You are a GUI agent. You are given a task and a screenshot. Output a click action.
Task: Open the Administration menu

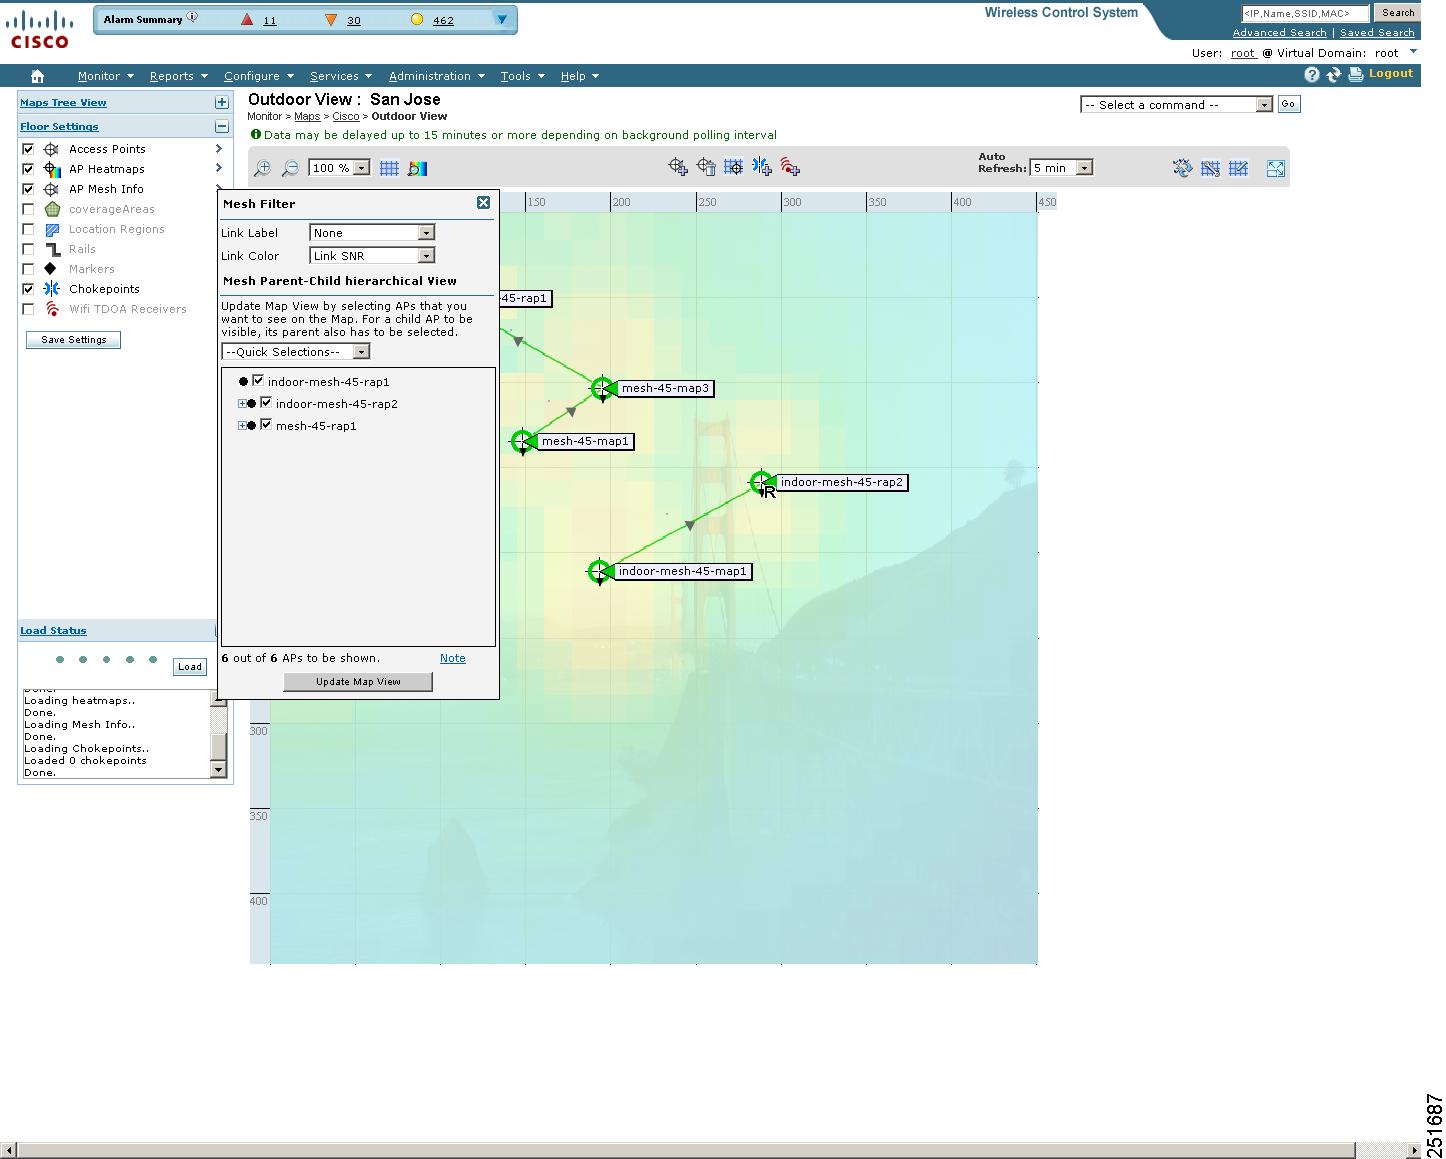[436, 76]
